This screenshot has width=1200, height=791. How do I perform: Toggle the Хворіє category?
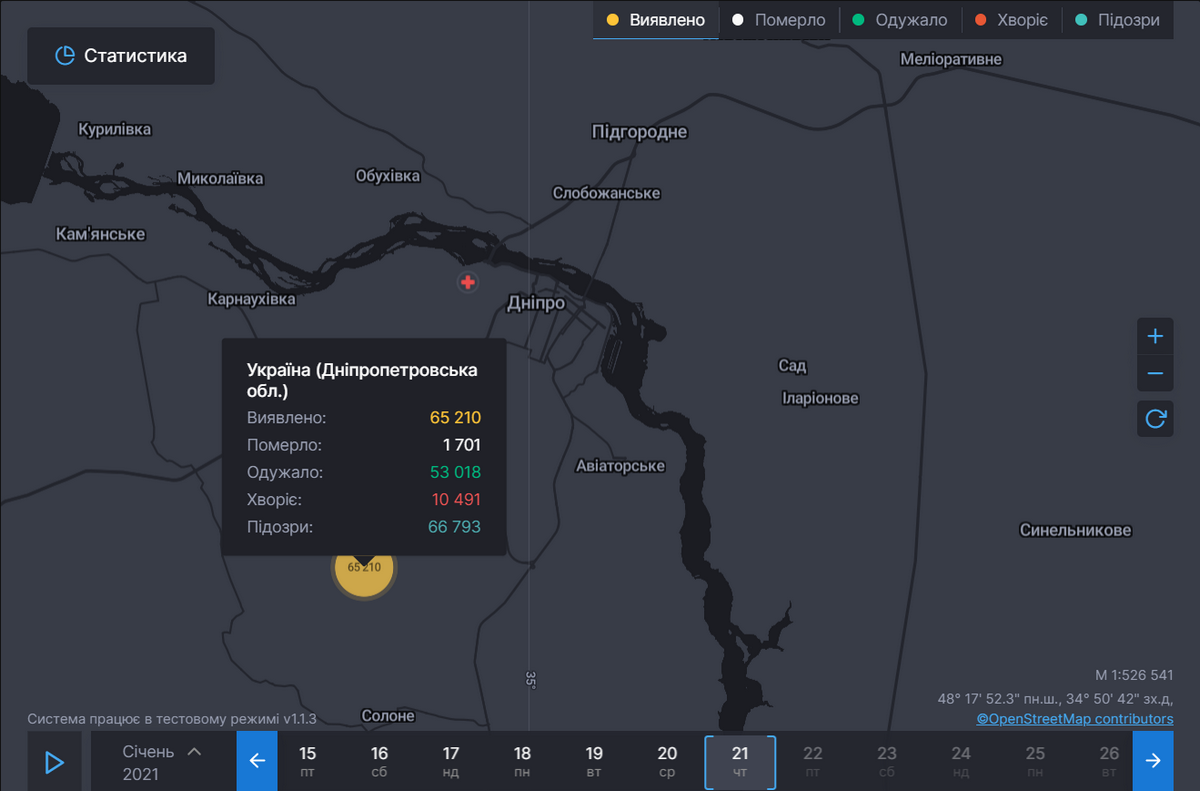coord(1009,20)
